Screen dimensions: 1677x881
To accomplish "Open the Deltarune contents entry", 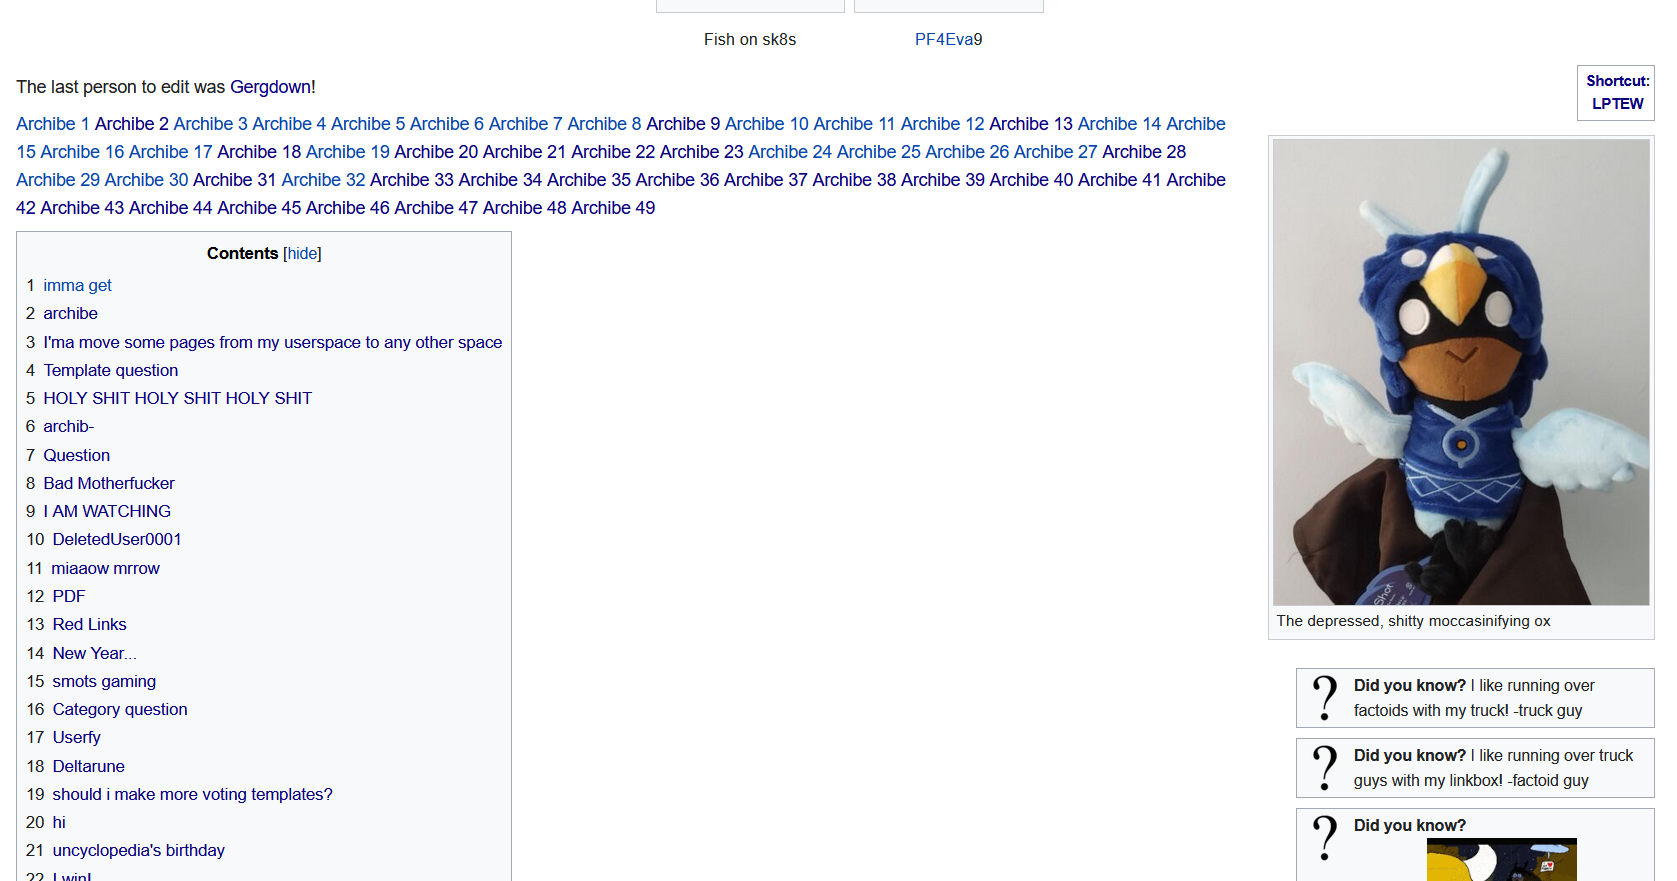I will (x=88, y=766).
